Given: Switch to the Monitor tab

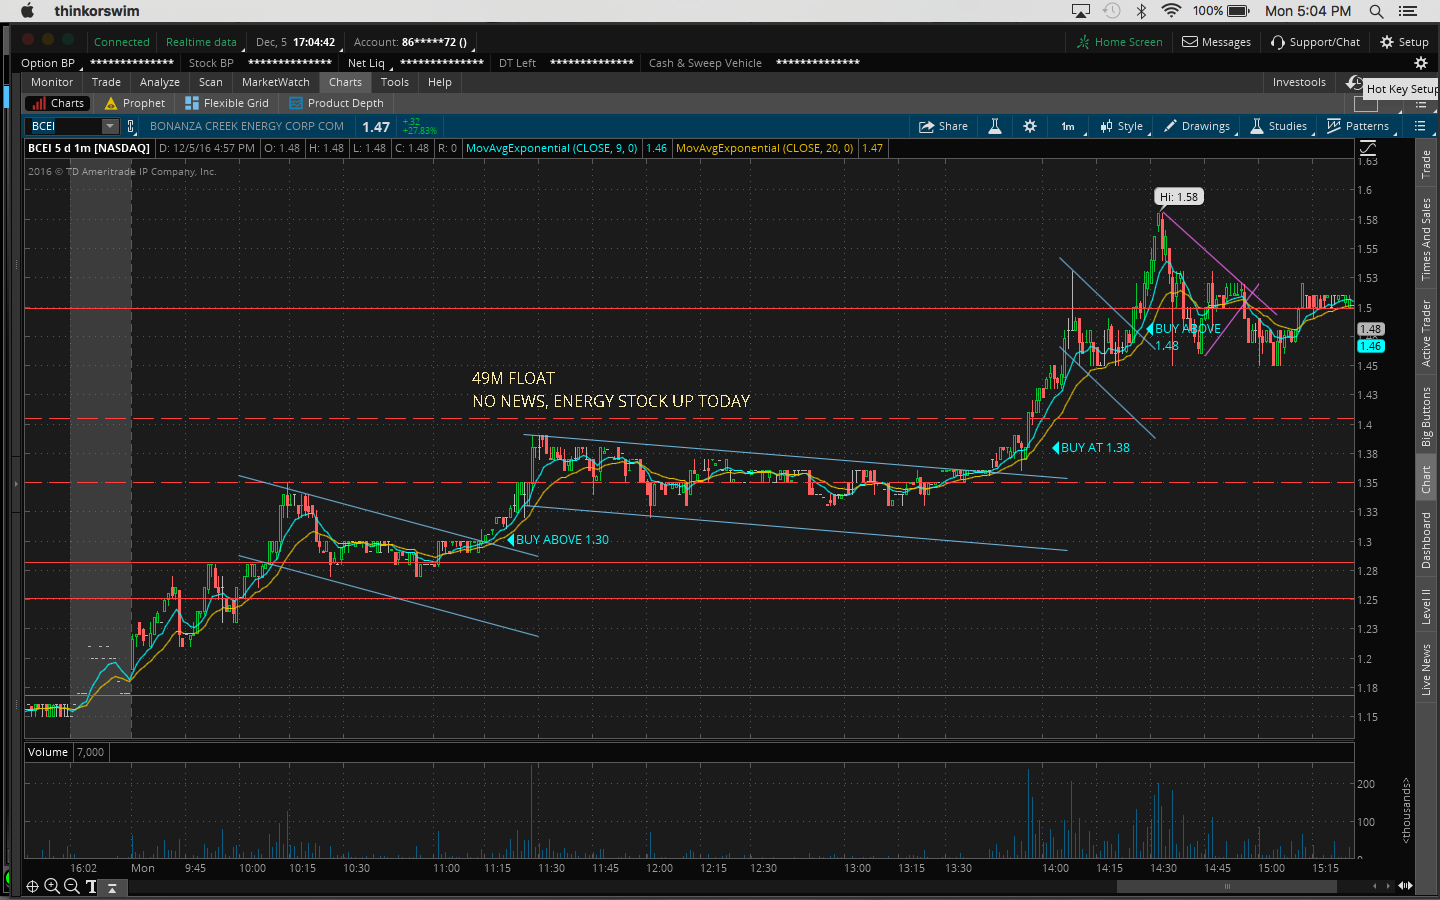Looking at the screenshot, I should 52,82.
